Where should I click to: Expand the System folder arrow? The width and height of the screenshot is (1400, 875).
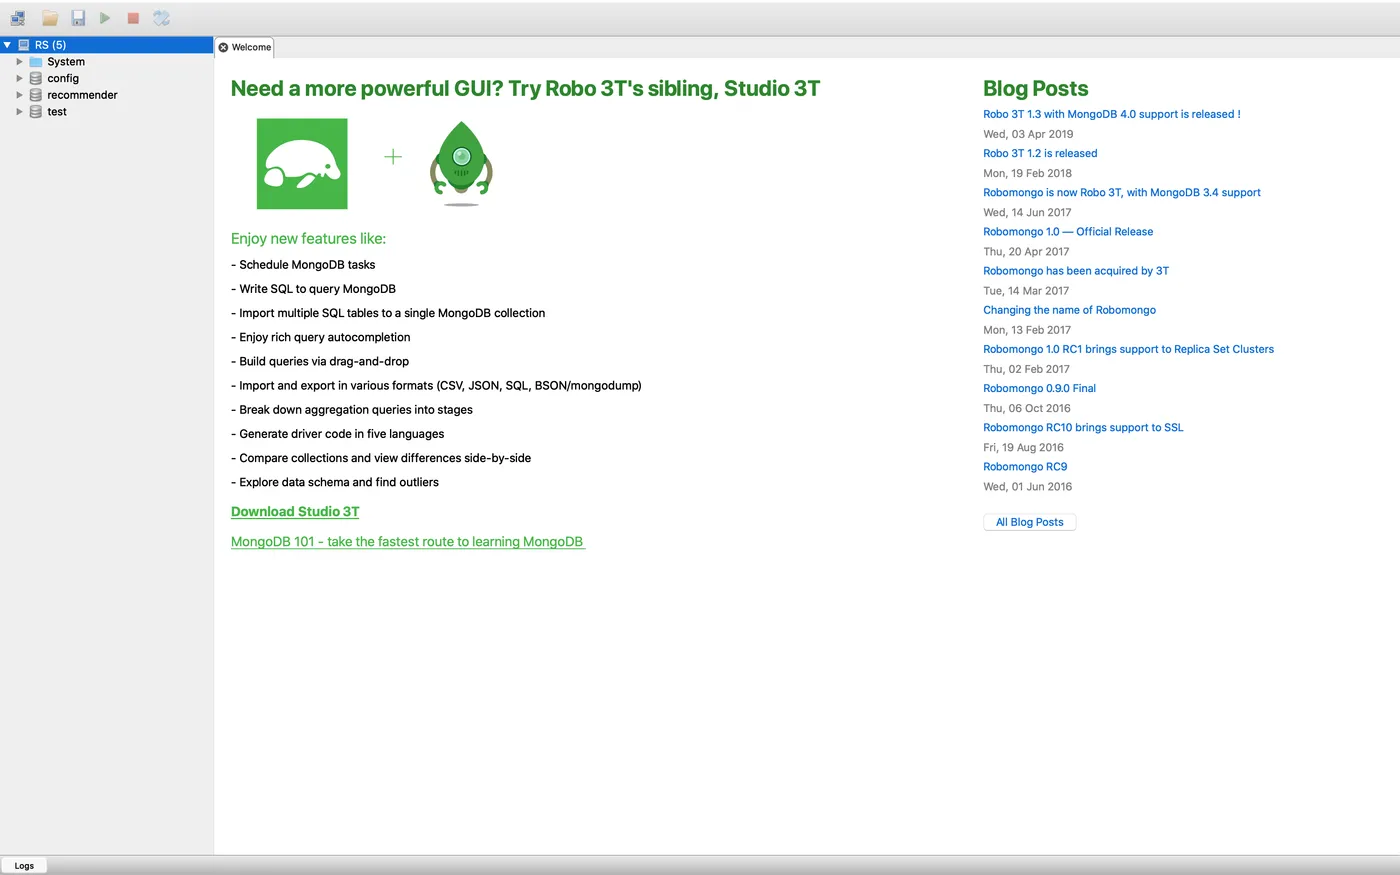[x=19, y=62]
